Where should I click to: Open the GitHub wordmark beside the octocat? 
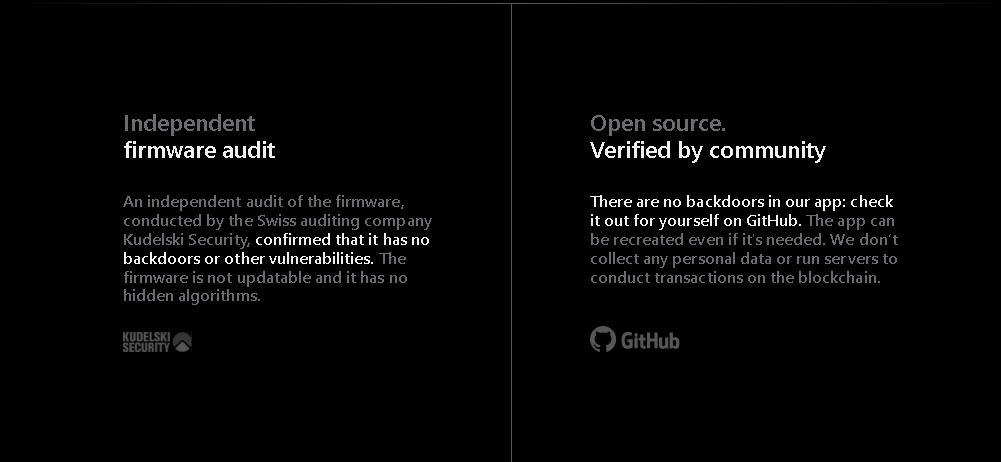click(x=651, y=341)
